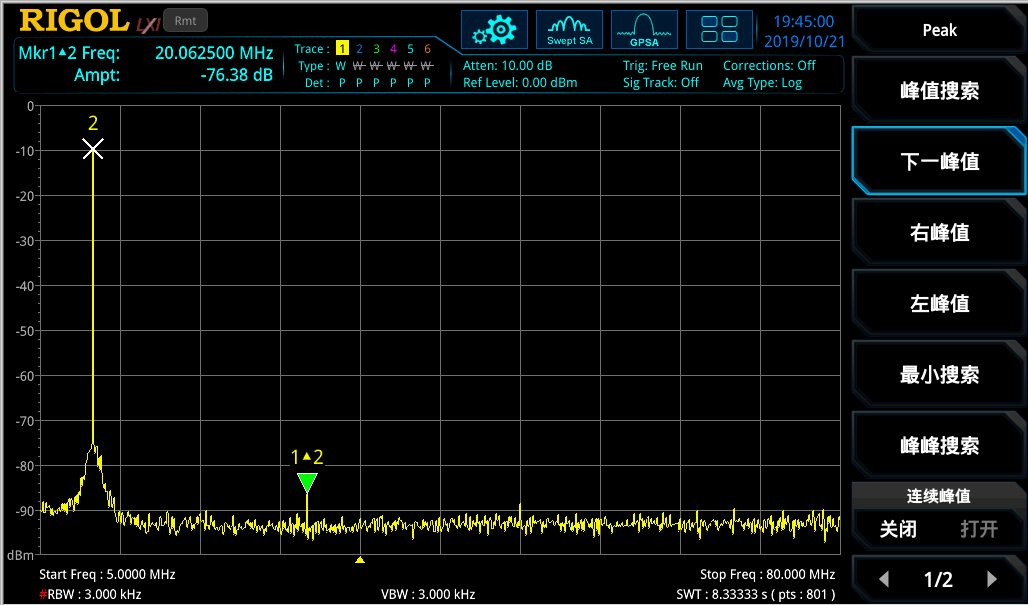Click the Rmt remote indicator
The image size is (1028, 605).
(184, 20)
